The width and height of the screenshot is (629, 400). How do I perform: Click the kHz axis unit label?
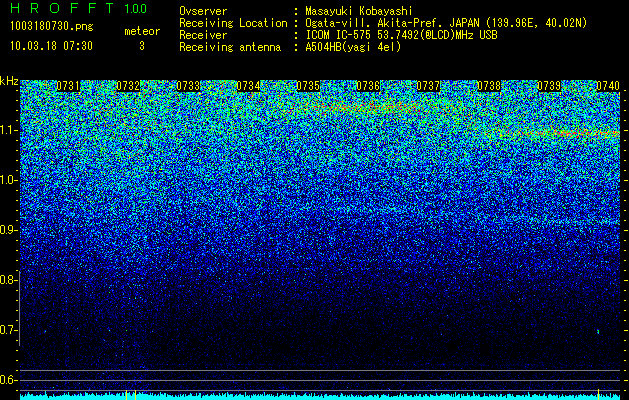click(9, 81)
